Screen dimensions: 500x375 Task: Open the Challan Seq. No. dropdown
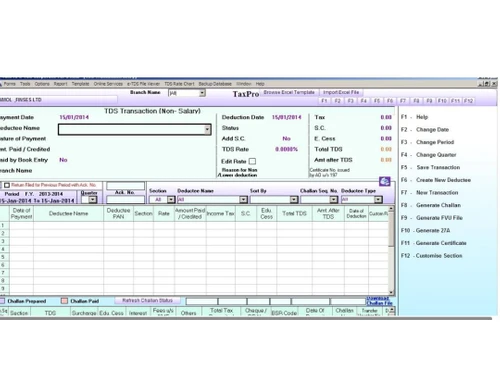(334, 199)
